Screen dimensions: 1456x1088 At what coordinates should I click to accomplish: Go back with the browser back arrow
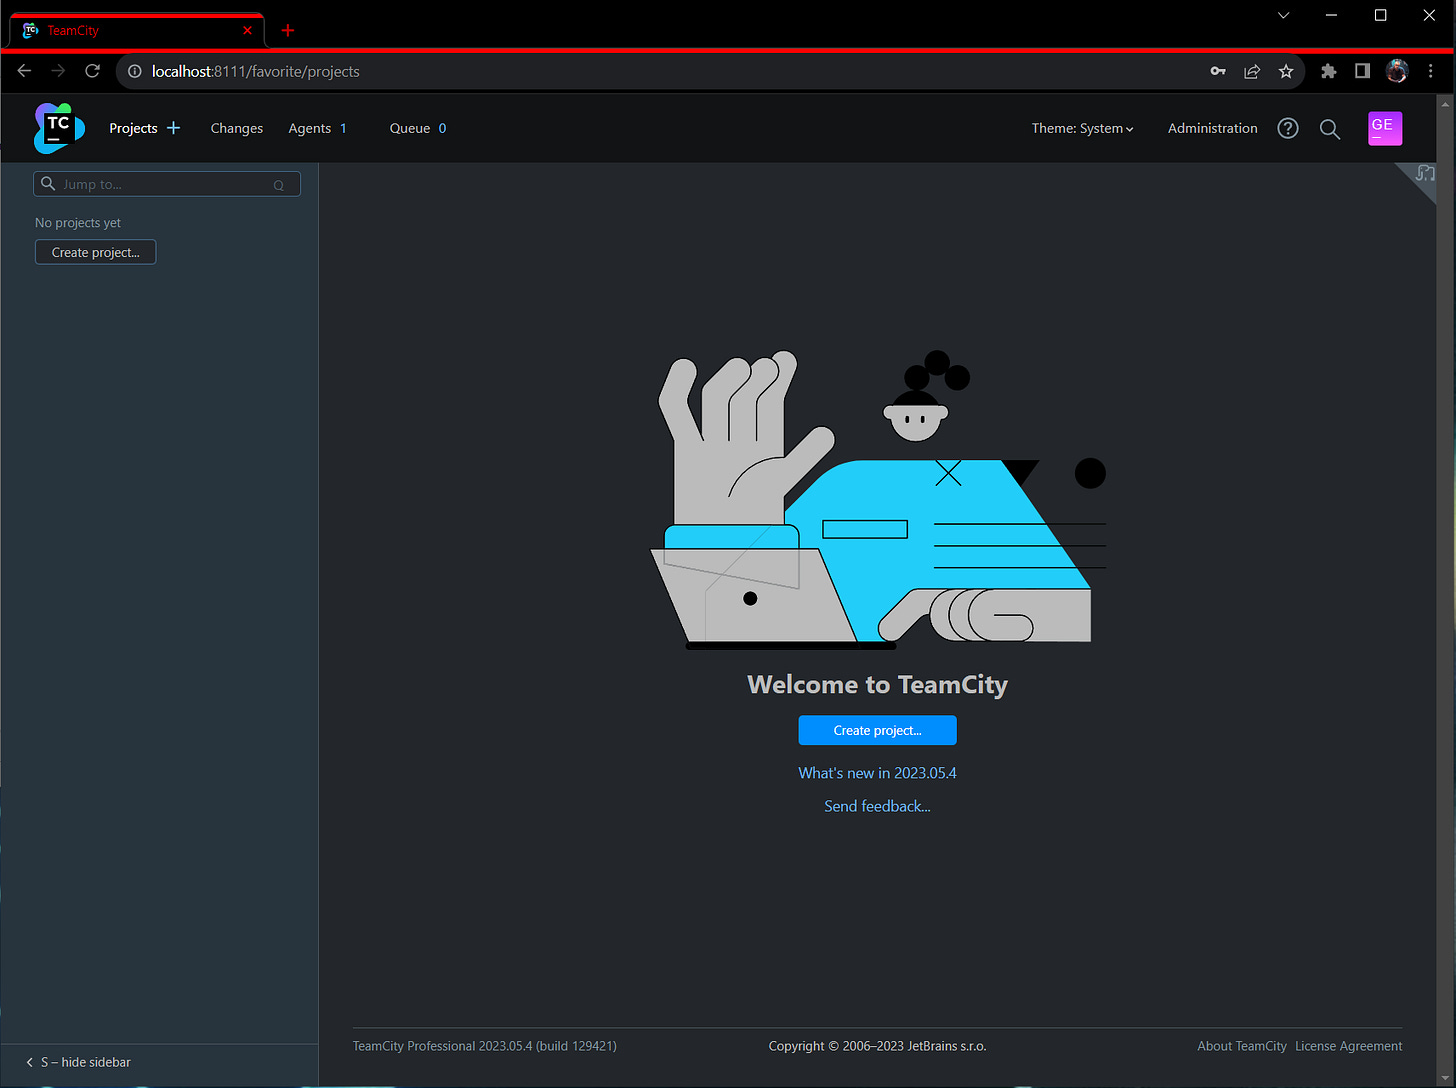click(25, 71)
